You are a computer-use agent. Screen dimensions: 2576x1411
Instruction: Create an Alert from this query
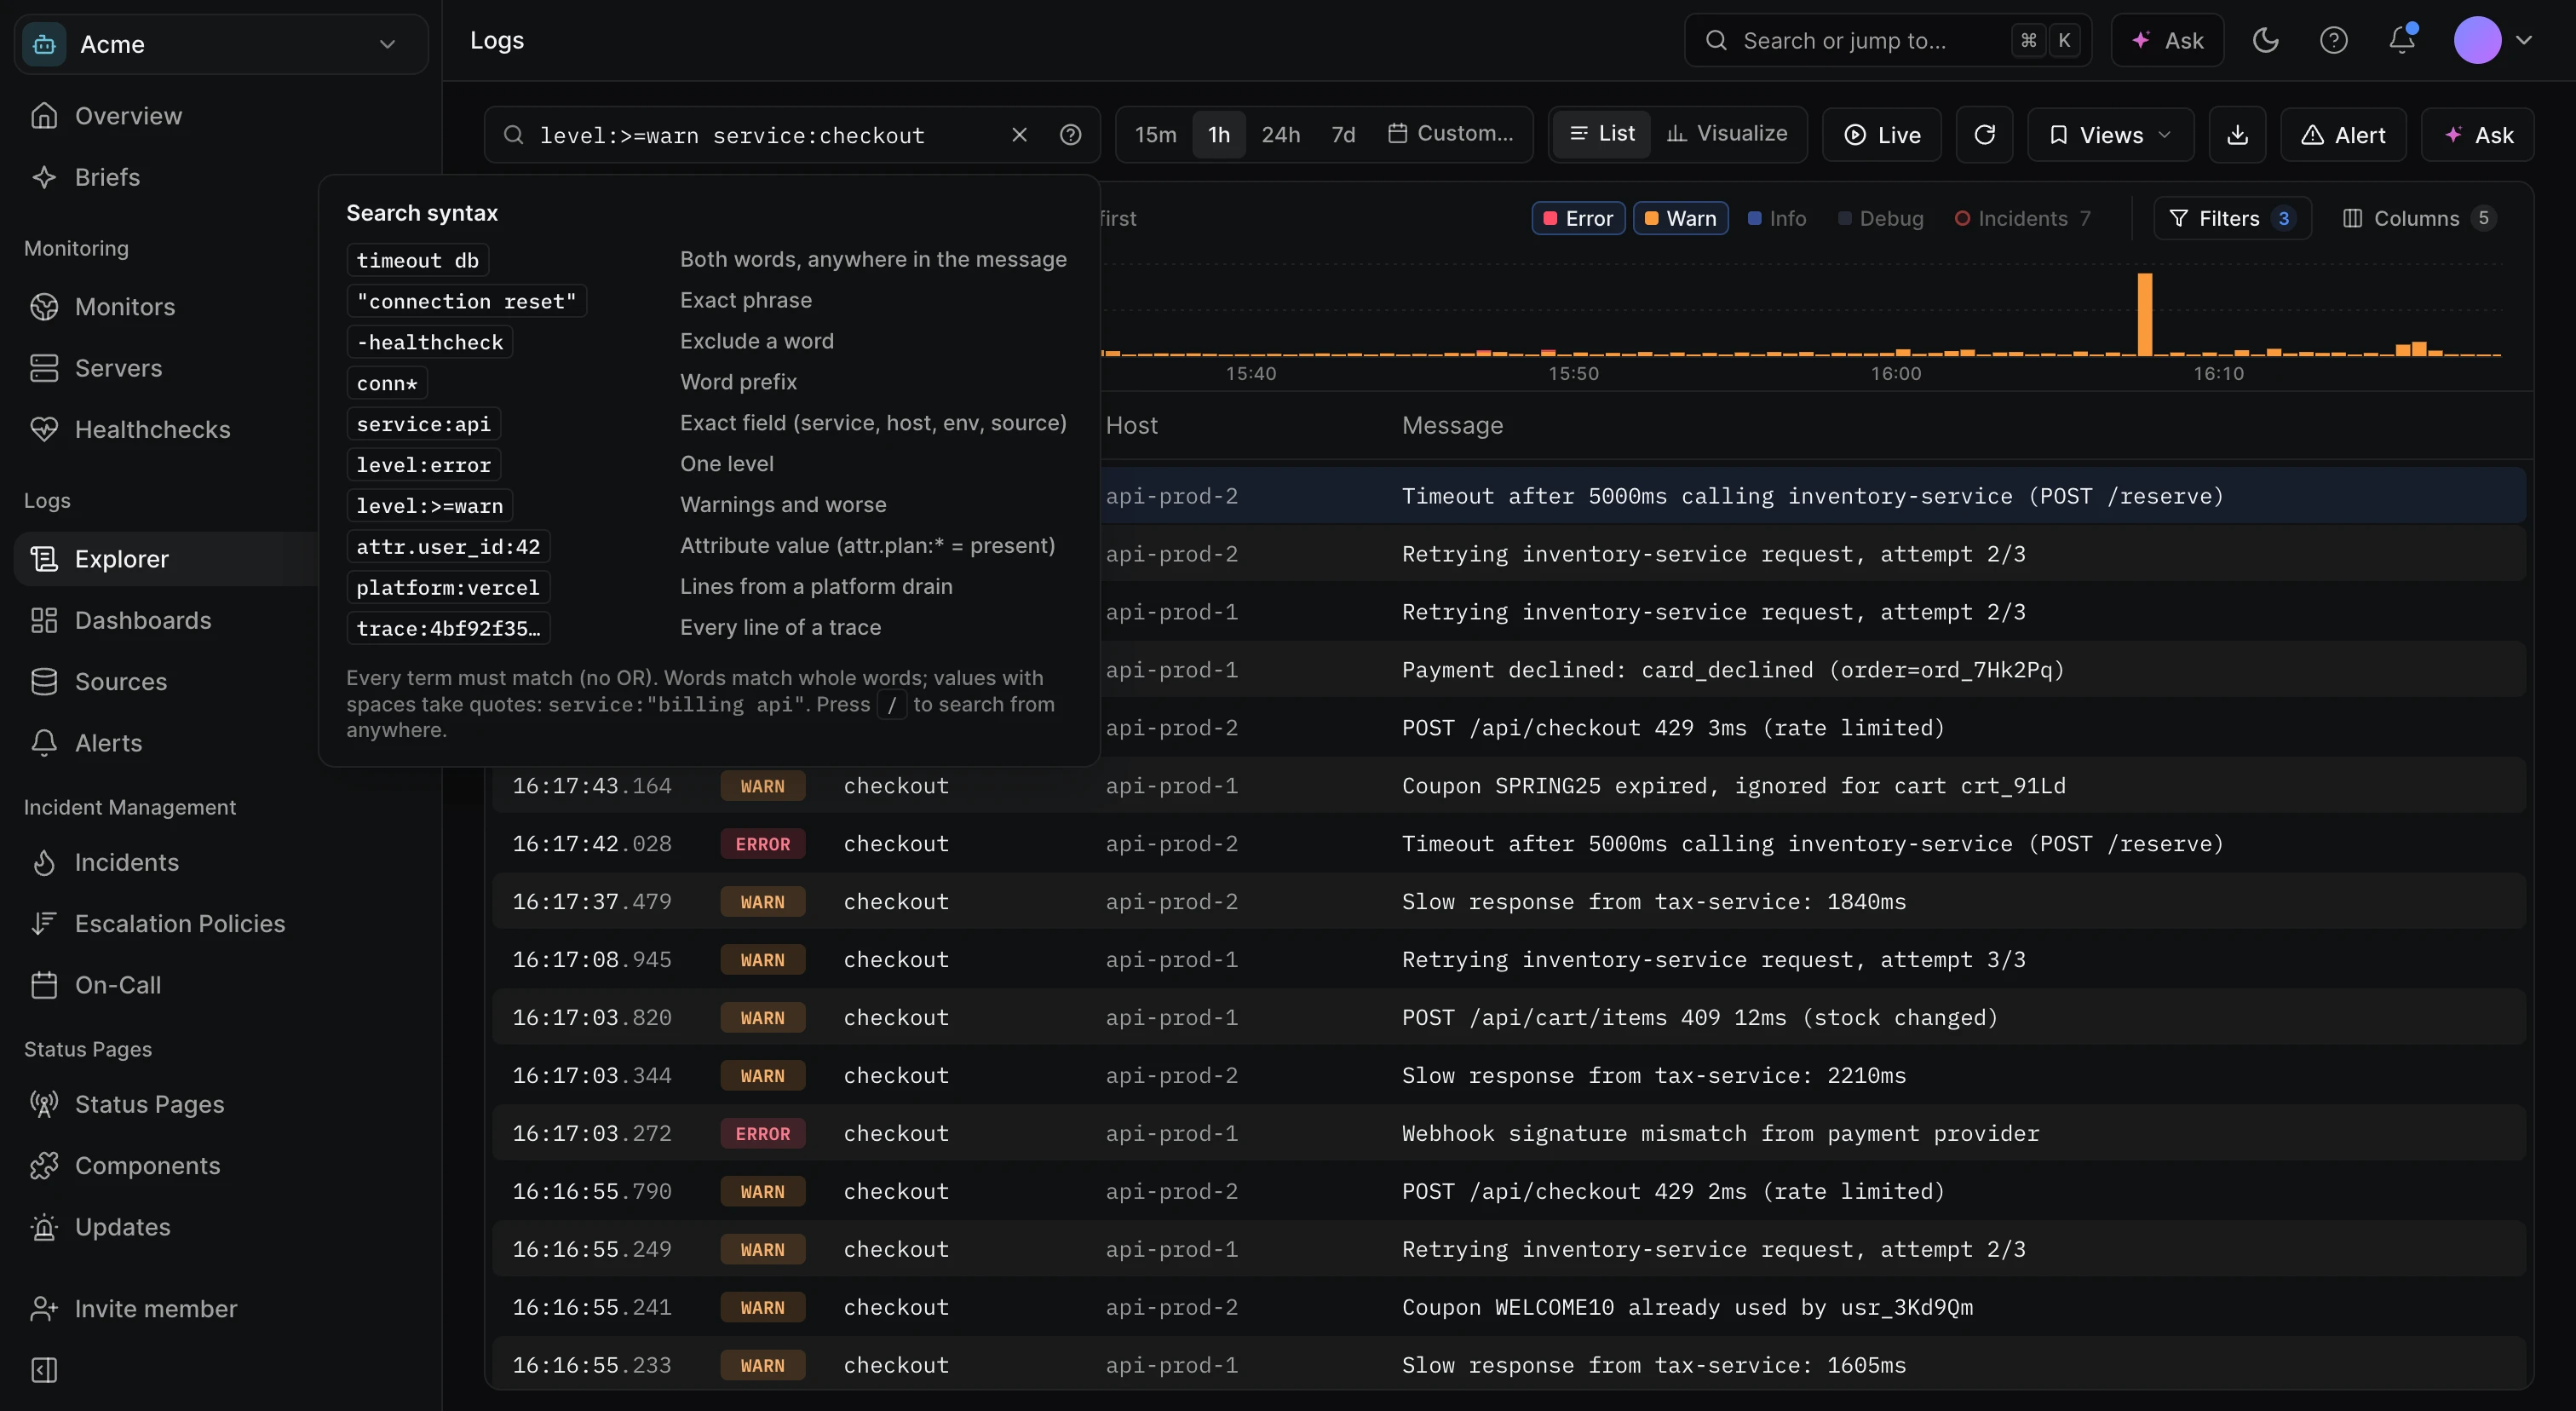[2342, 134]
